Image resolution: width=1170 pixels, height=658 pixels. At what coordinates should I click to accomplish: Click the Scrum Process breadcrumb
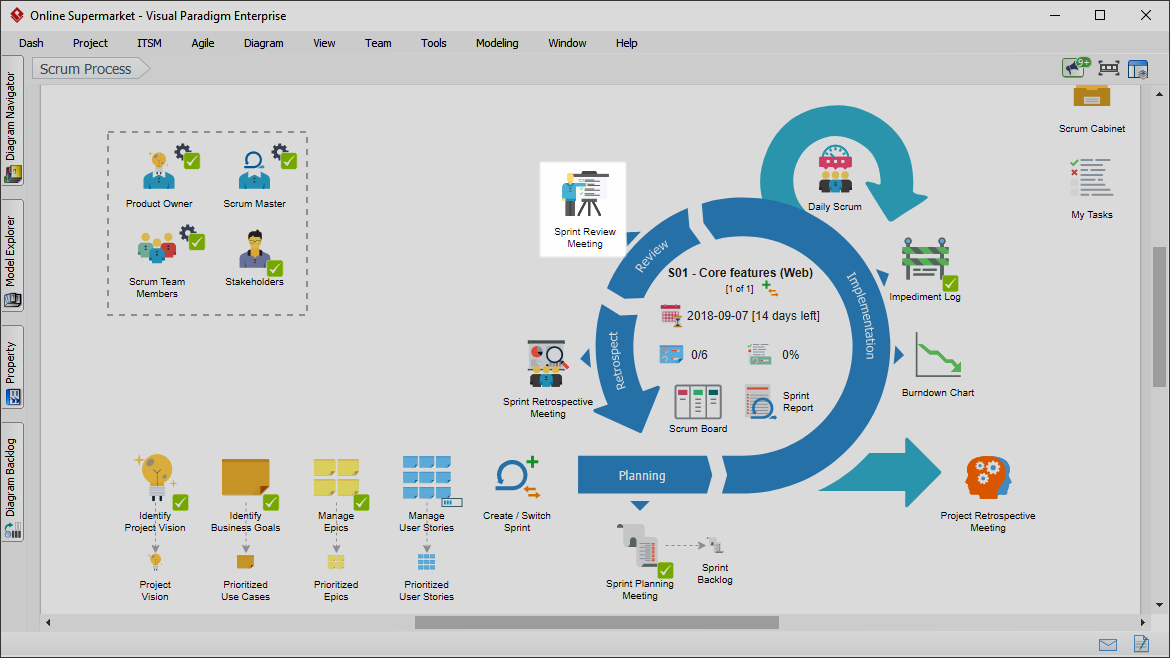coord(90,69)
